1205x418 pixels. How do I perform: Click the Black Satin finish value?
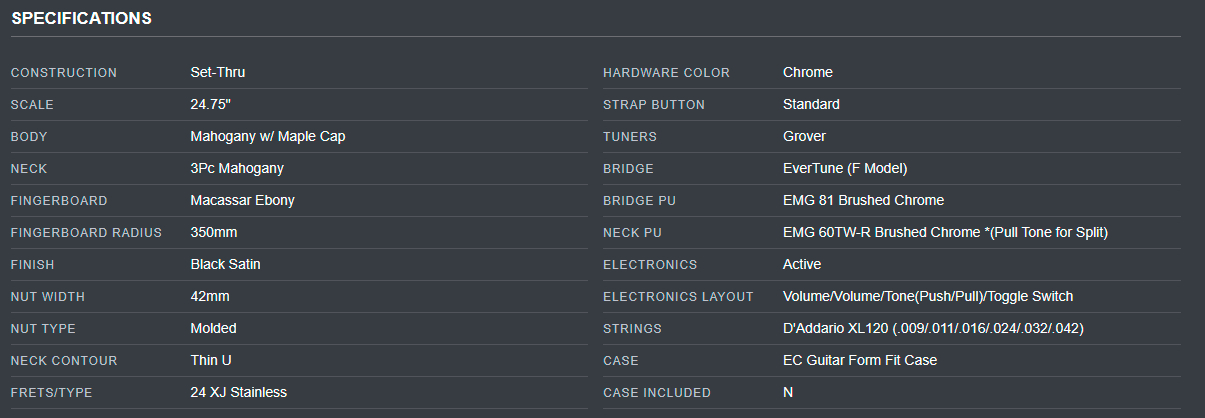225,264
